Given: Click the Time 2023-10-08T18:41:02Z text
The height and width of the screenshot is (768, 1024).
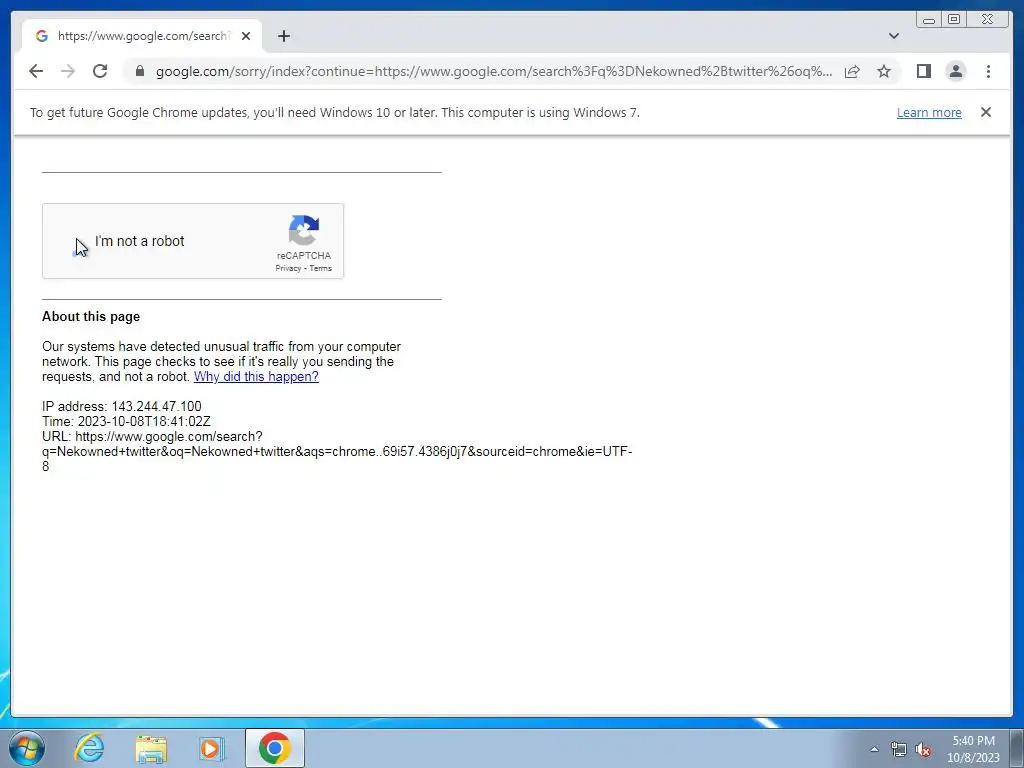Looking at the screenshot, I should coord(126,421).
